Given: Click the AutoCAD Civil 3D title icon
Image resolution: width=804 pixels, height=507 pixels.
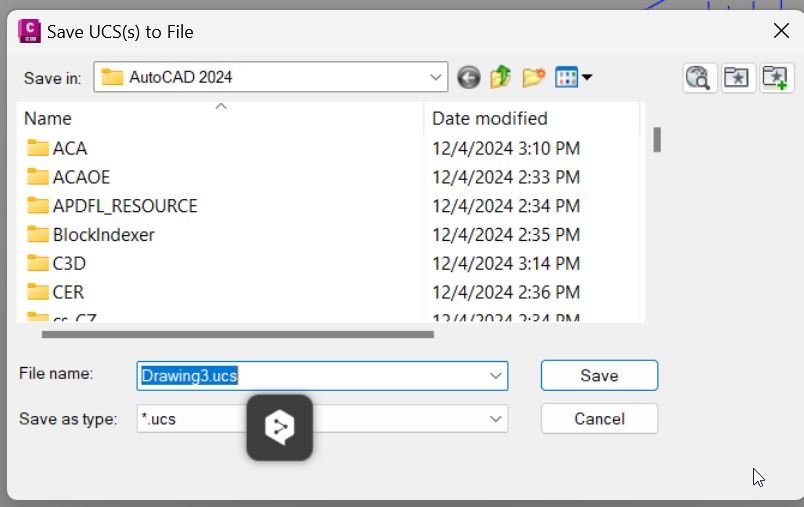Looking at the screenshot, I should click(29, 31).
